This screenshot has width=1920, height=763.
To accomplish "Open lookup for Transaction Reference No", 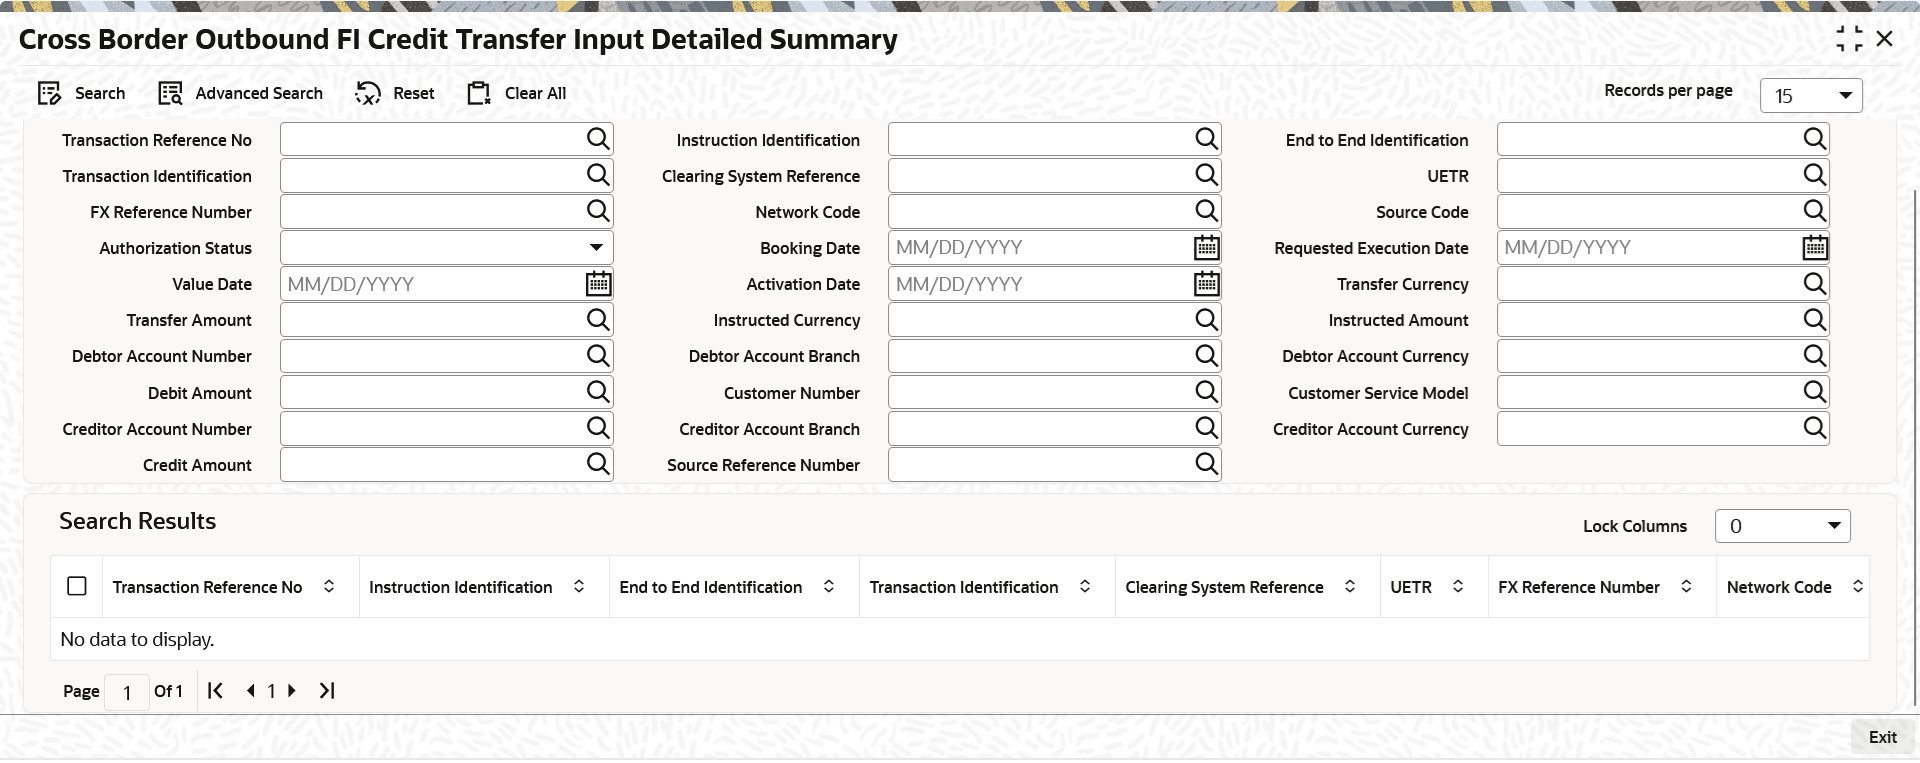I will pos(598,139).
